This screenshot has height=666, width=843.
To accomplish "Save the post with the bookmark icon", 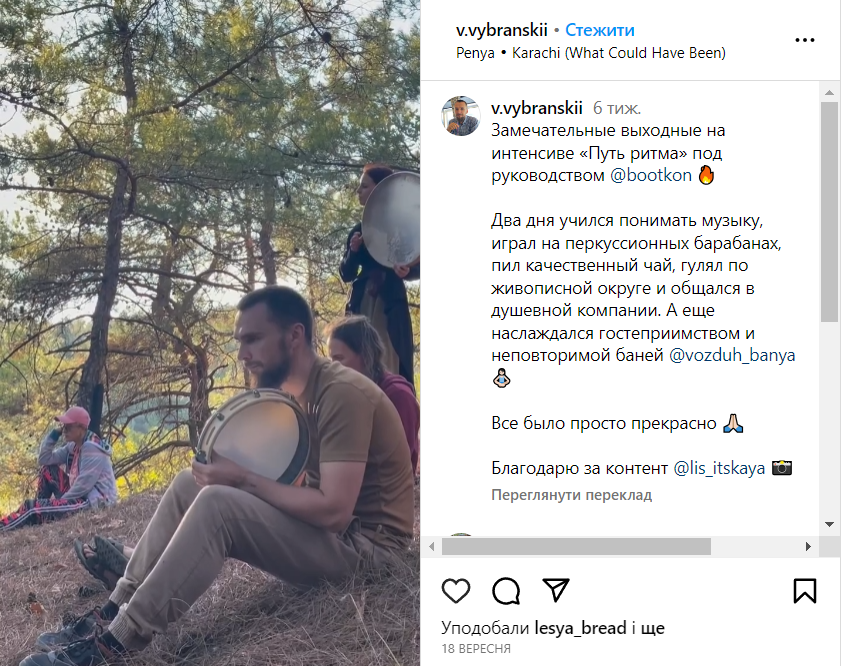I will [x=805, y=591].
